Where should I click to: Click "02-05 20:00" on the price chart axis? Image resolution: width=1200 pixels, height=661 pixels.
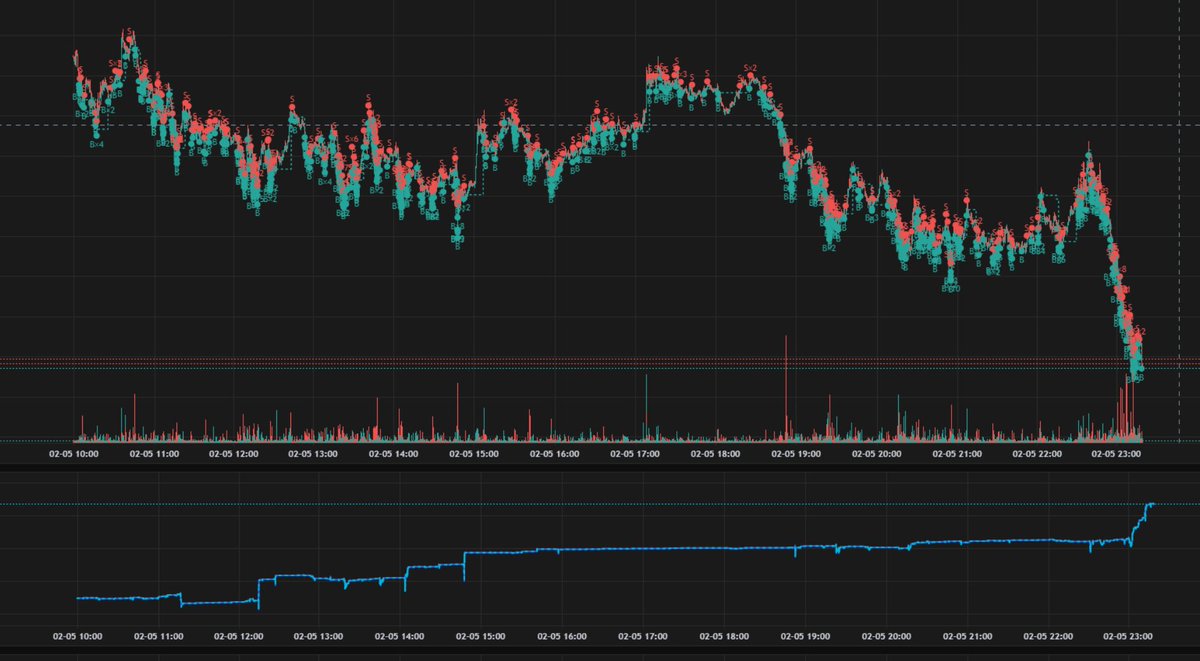(875, 453)
